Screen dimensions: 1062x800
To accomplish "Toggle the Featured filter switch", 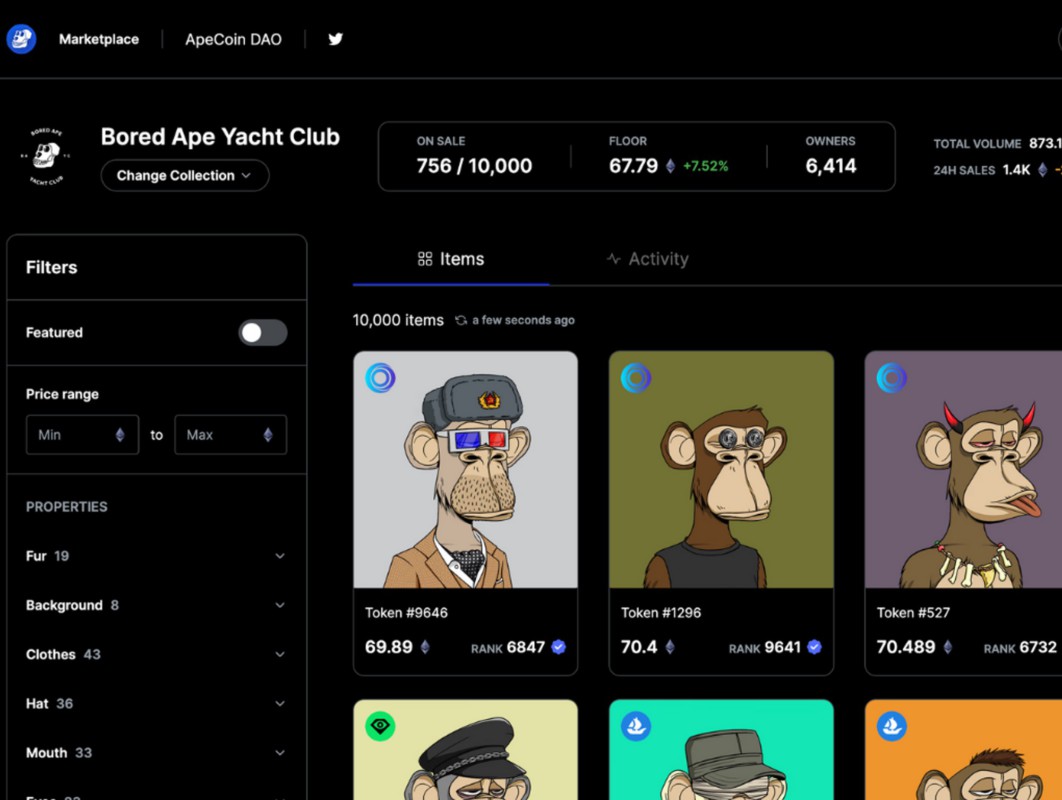I will point(262,332).
